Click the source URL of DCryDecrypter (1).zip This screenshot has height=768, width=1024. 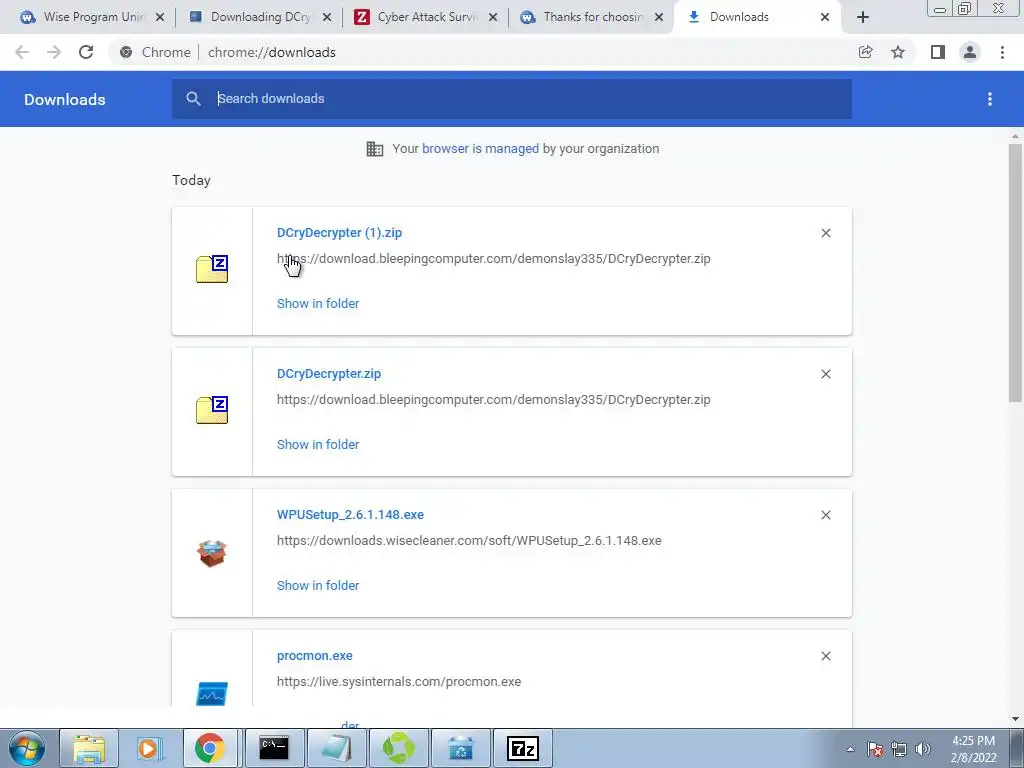(x=494, y=259)
